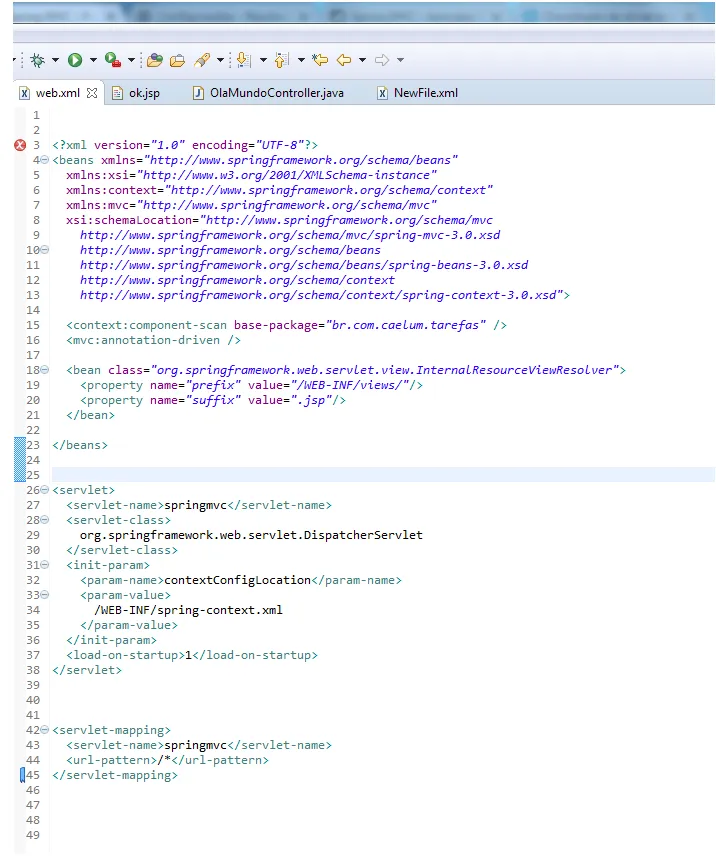This screenshot has width=716, height=866.
Task: Click 'springmvc' servlet-name on line 27
Action: click(x=196, y=505)
